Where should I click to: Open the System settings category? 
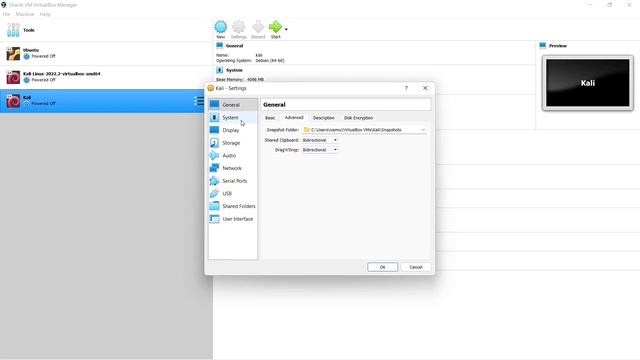click(x=233, y=118)
